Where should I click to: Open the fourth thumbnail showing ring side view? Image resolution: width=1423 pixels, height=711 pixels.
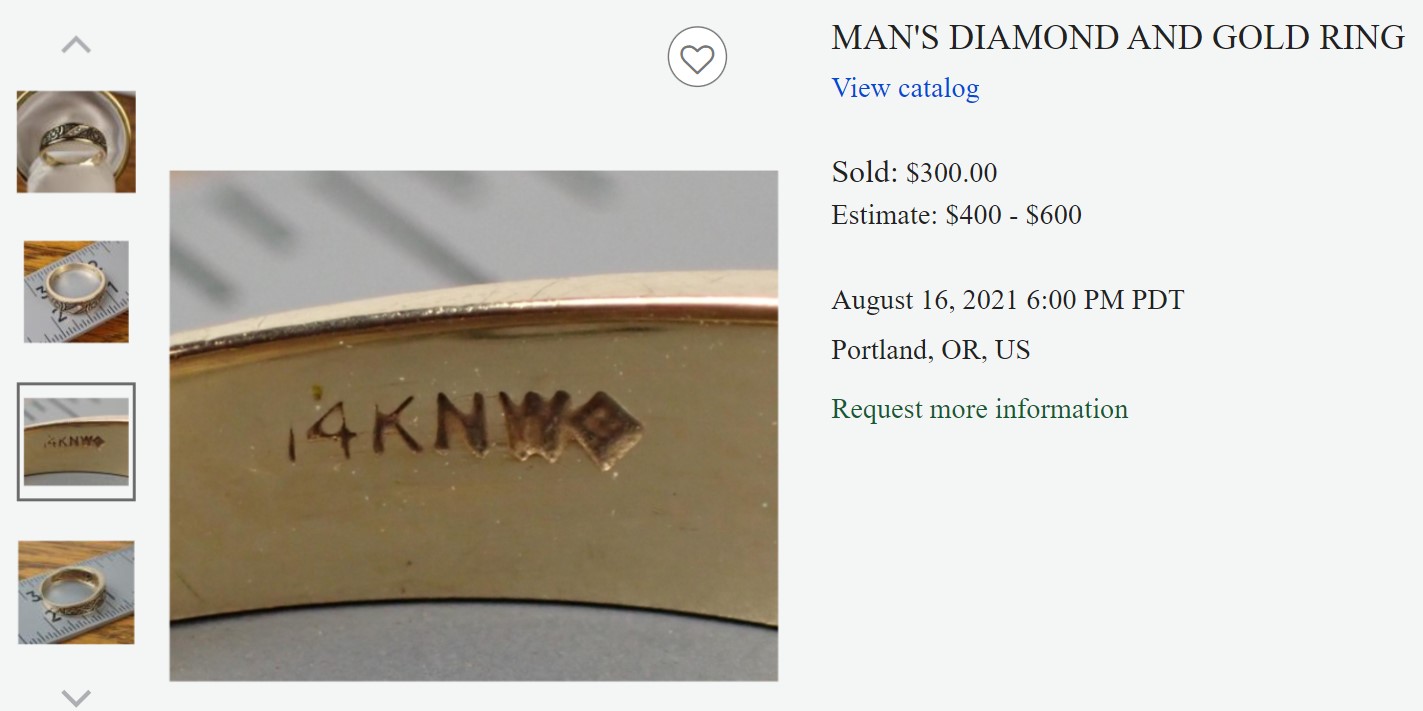point(76,592)
